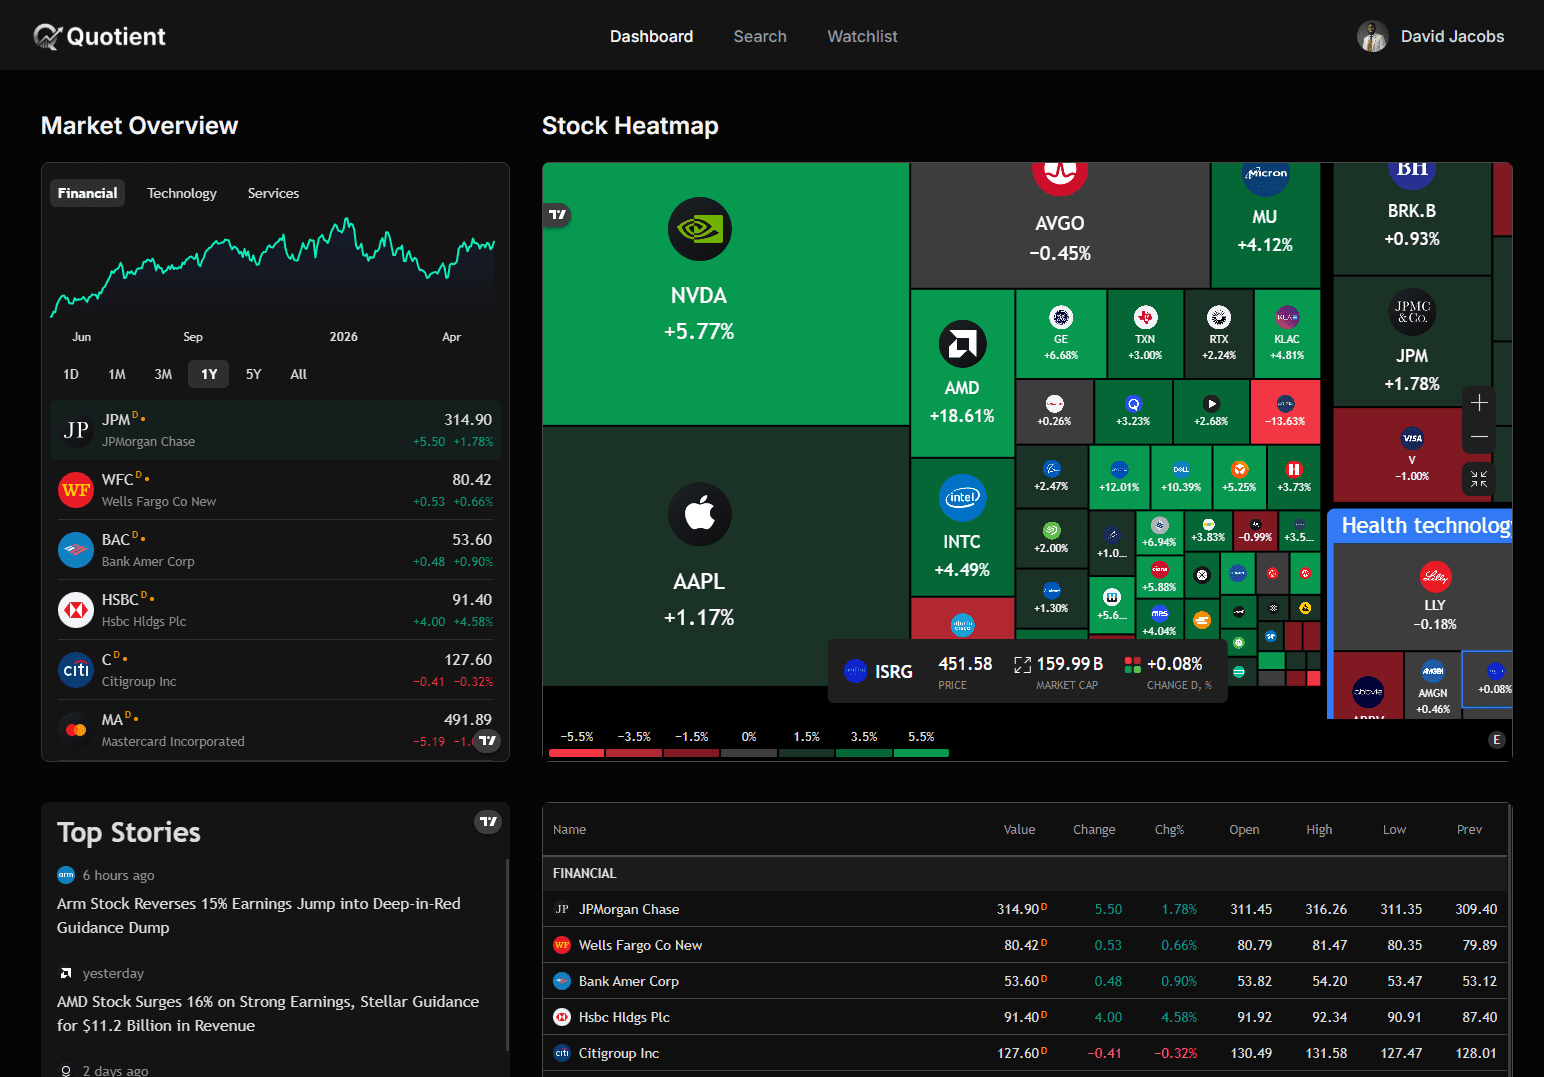
Task: Click TradingView logo in Top Stories panel
Action: point(488,822)
